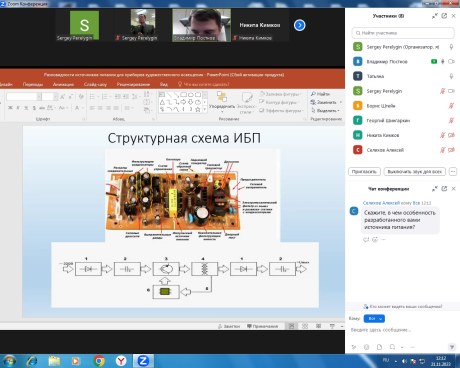This screenshot has width=460, height=368.
Task: Open Zoom from the Windows taskbar
Action: (143, 361)
